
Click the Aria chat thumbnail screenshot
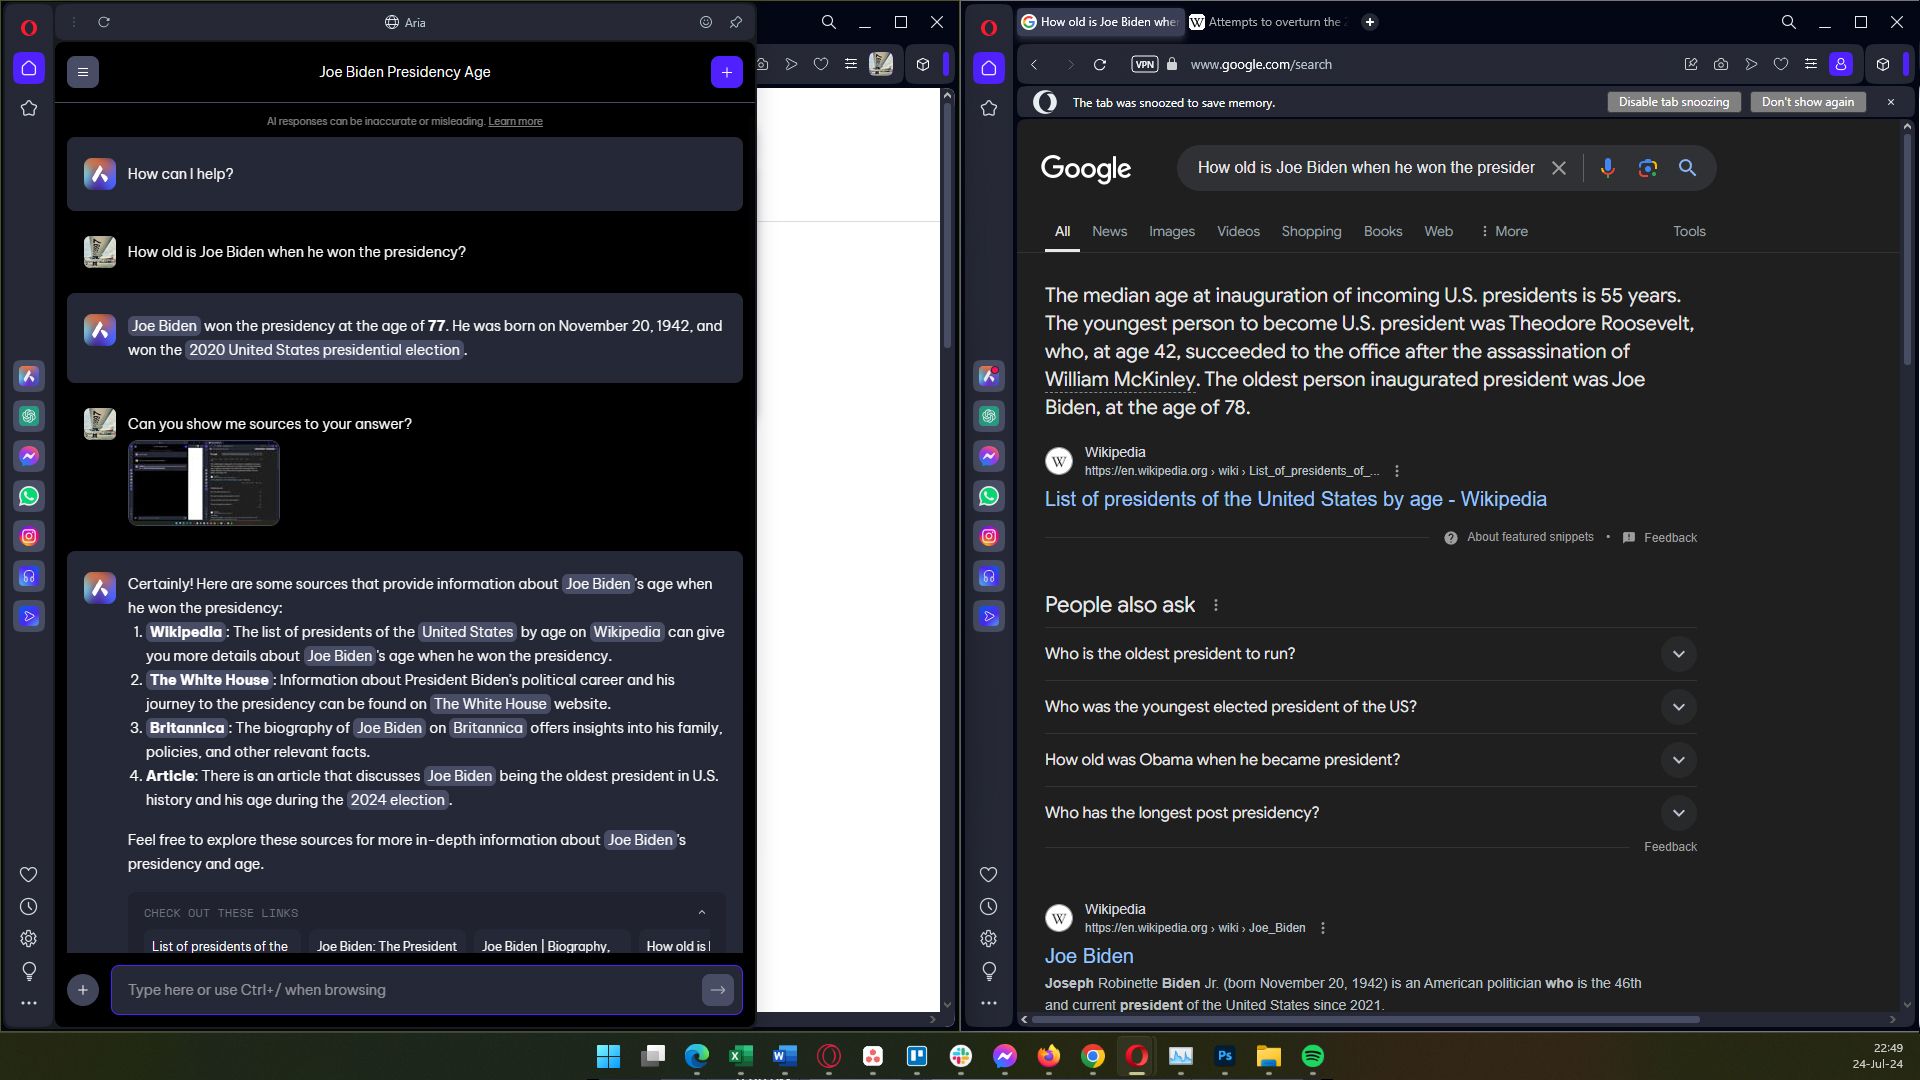pyautogui.click(x=204, y=483)
